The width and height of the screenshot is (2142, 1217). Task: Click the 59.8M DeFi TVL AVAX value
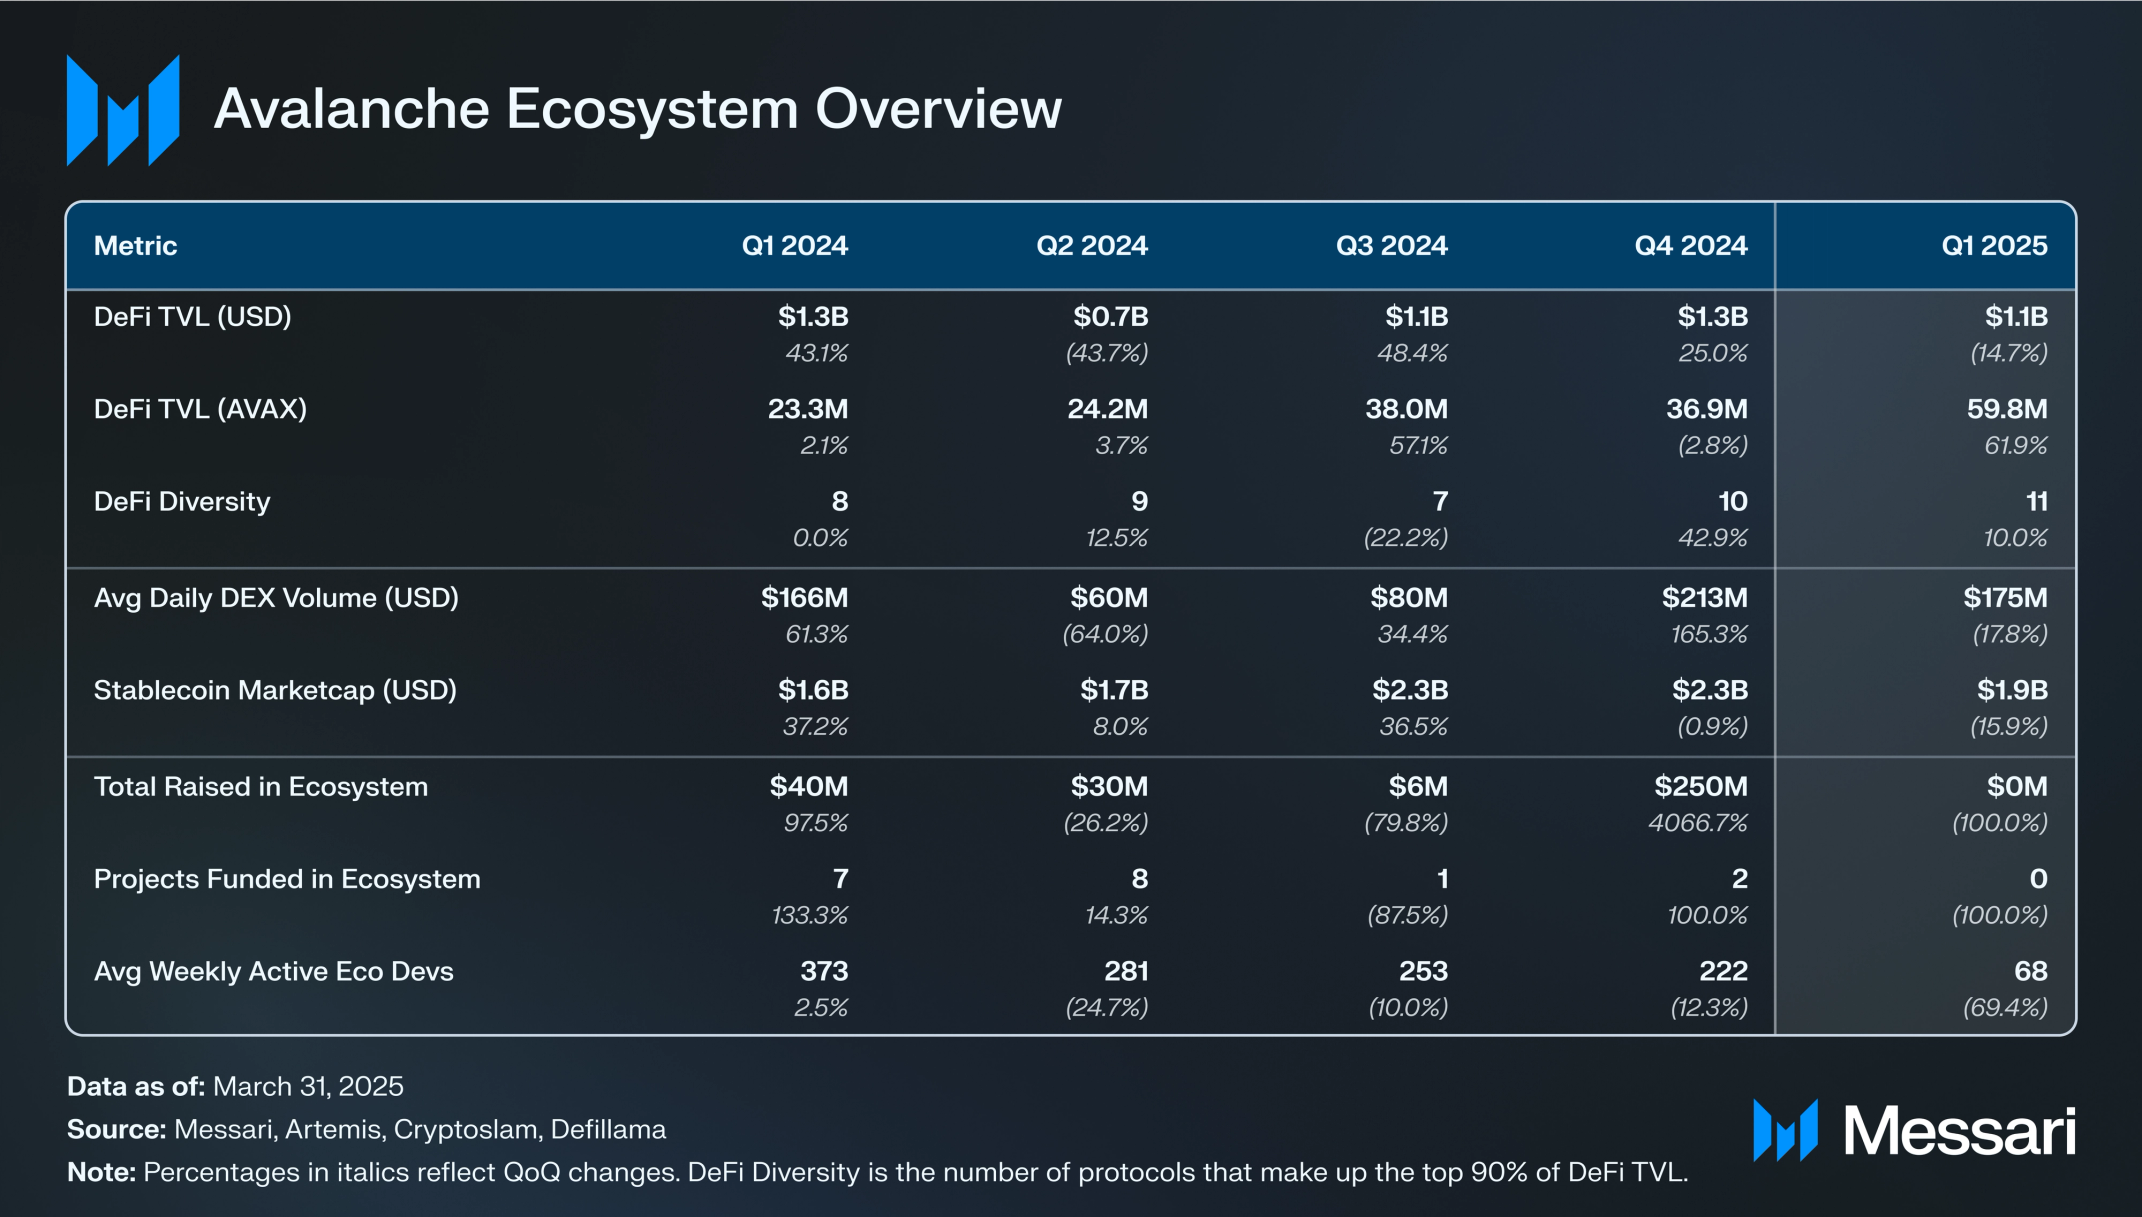[2006, 409]
